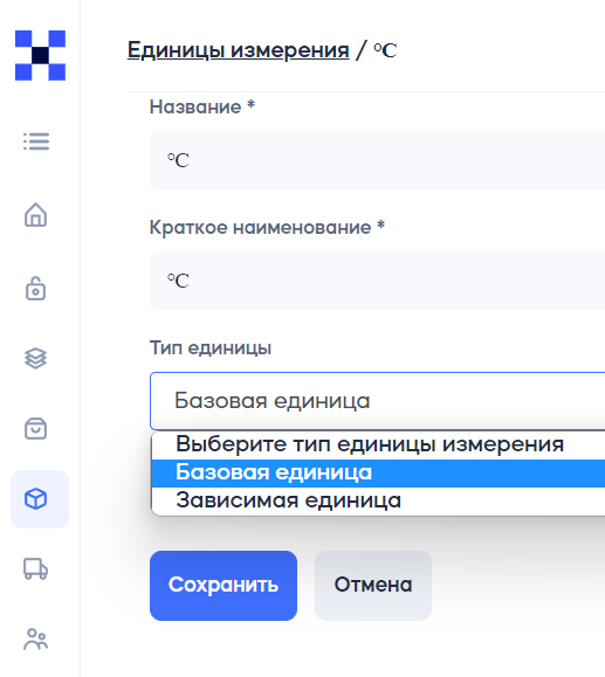605x677 pixels.
Task: Open the delivery truck sidebar section
Action: pyautogui.click(x=35, y=569)
